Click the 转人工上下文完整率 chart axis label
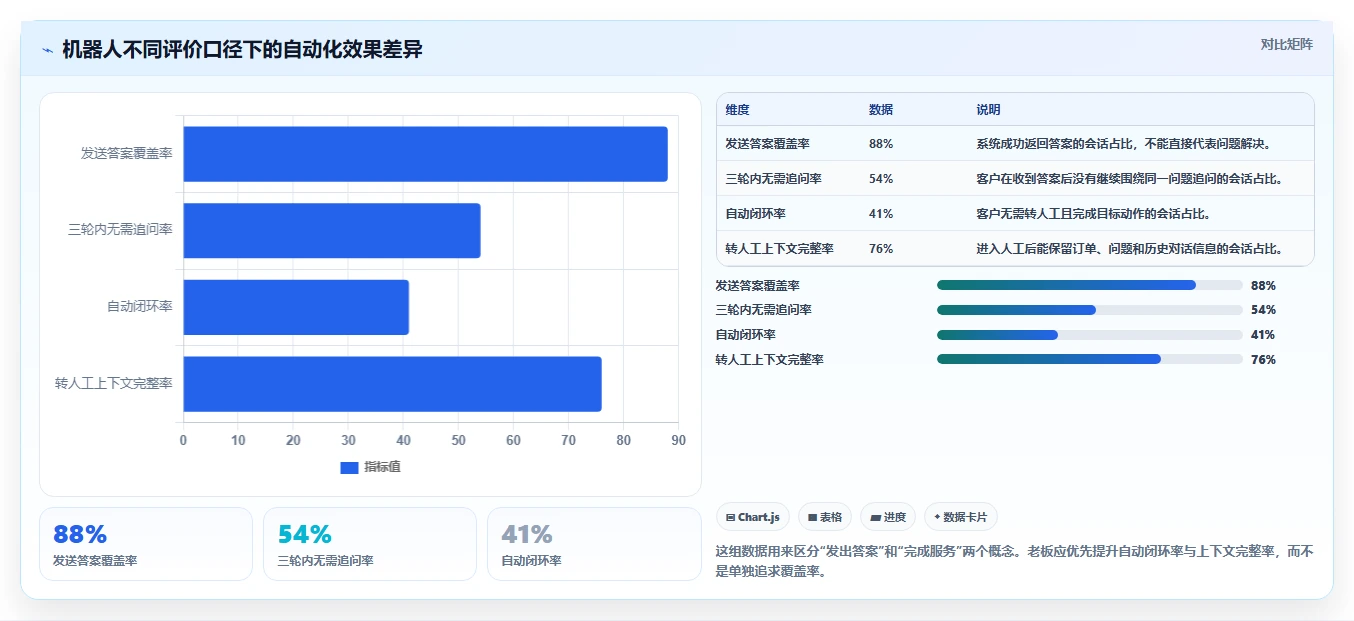The image size is (1354, 621). coord(114,384)
